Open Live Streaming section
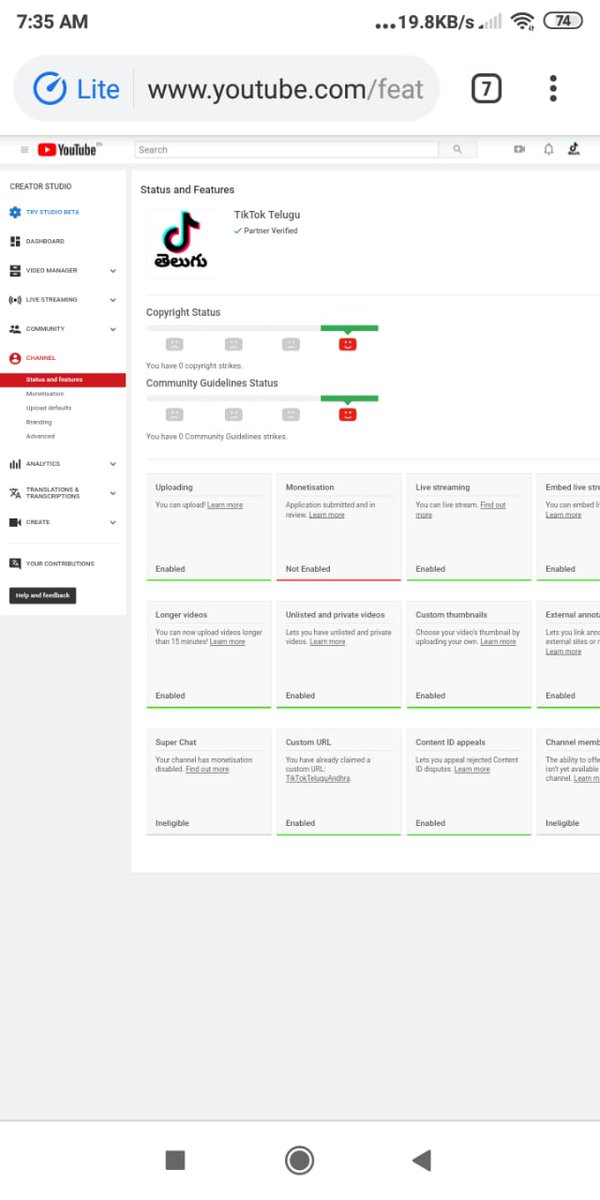Screen dimensions: 600x1200 (52, 299)
